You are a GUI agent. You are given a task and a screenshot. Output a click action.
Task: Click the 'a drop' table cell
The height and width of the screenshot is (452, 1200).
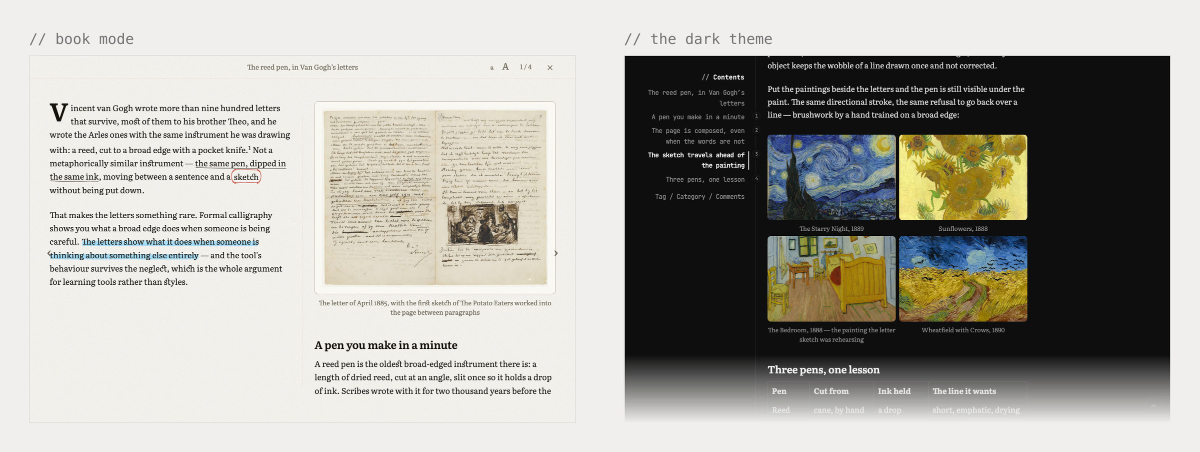[x=891, y=410]
